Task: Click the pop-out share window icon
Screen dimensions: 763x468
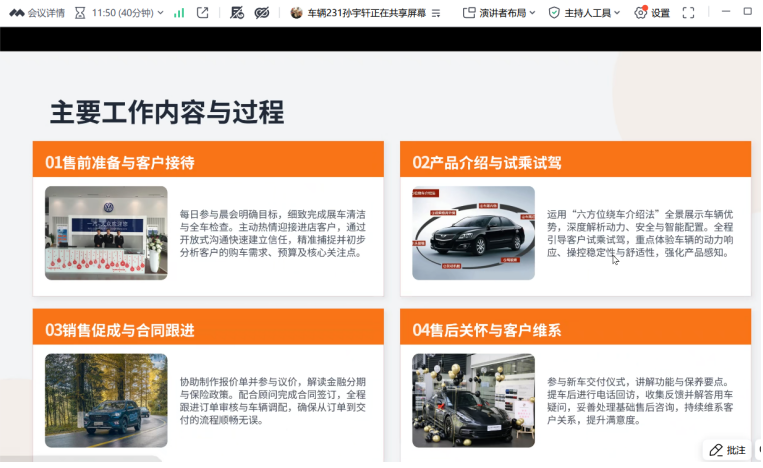Action: 202,13
